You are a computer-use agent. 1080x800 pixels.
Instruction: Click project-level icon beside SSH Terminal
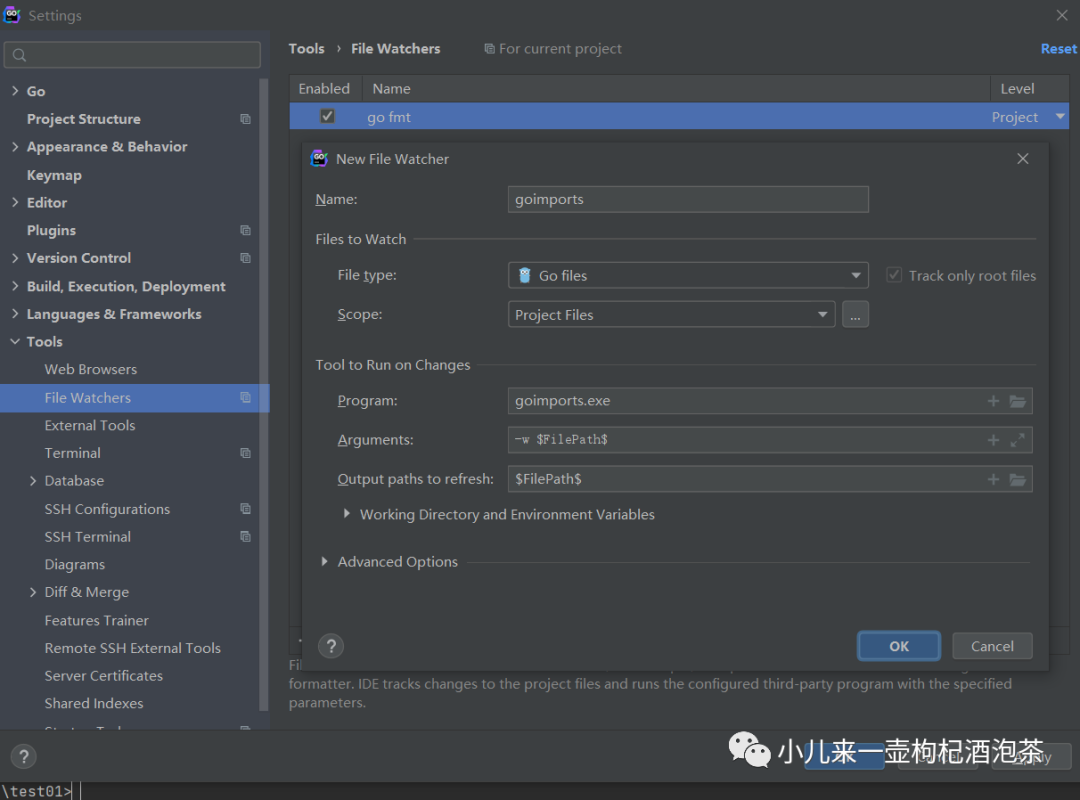(x=245, y=536)
